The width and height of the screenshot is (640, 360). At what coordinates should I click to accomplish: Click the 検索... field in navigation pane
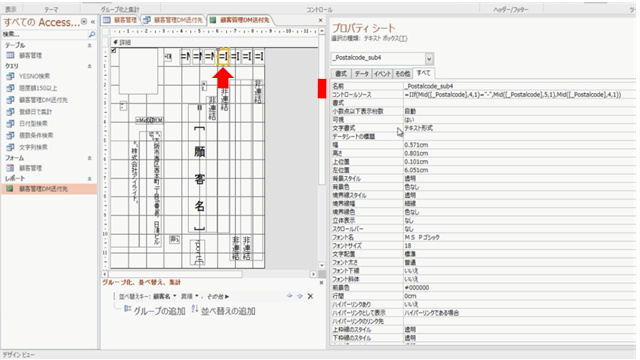(x=45, y=35)
